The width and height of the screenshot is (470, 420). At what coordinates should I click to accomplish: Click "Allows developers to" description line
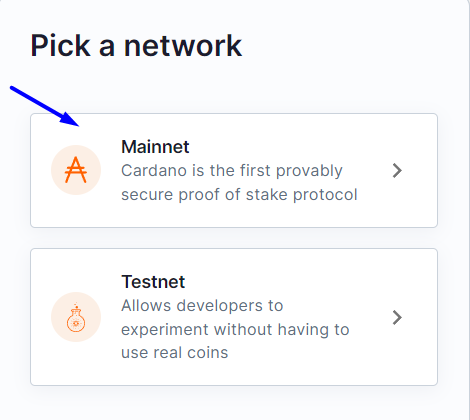pos(202,306)
